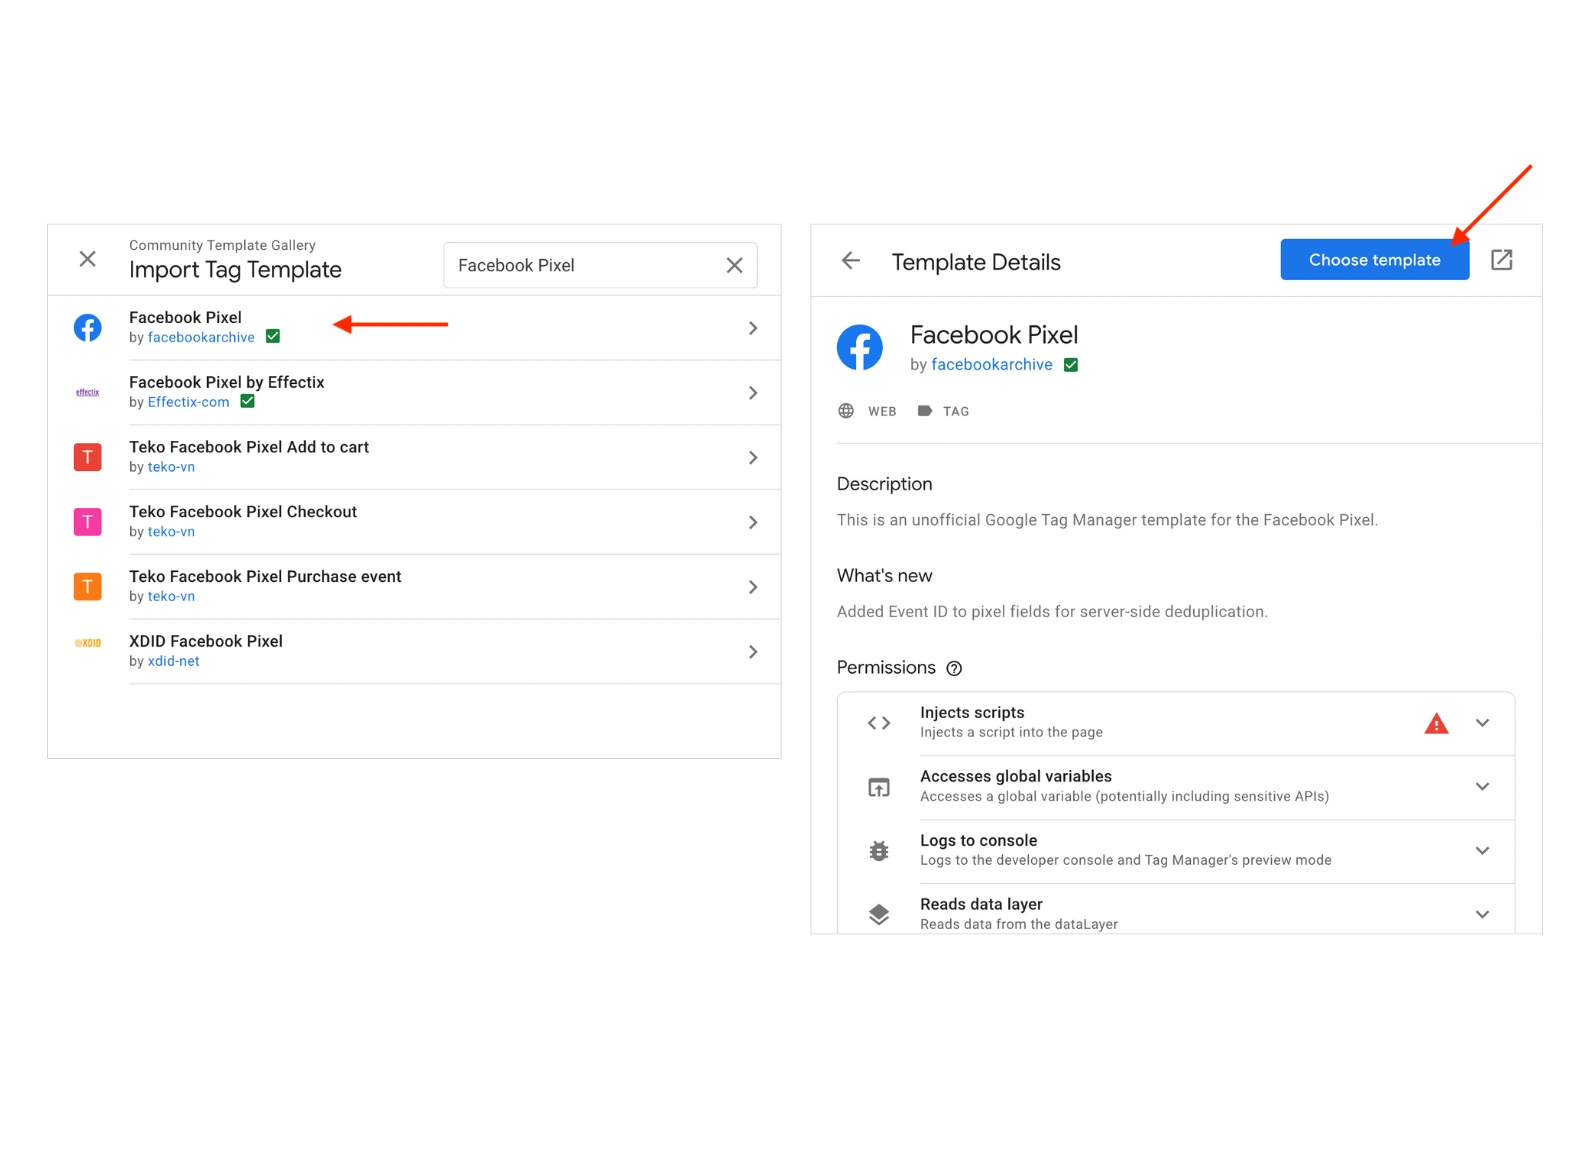
Task: Click the Facebook Pixel search input field
Action: (585, 265)
